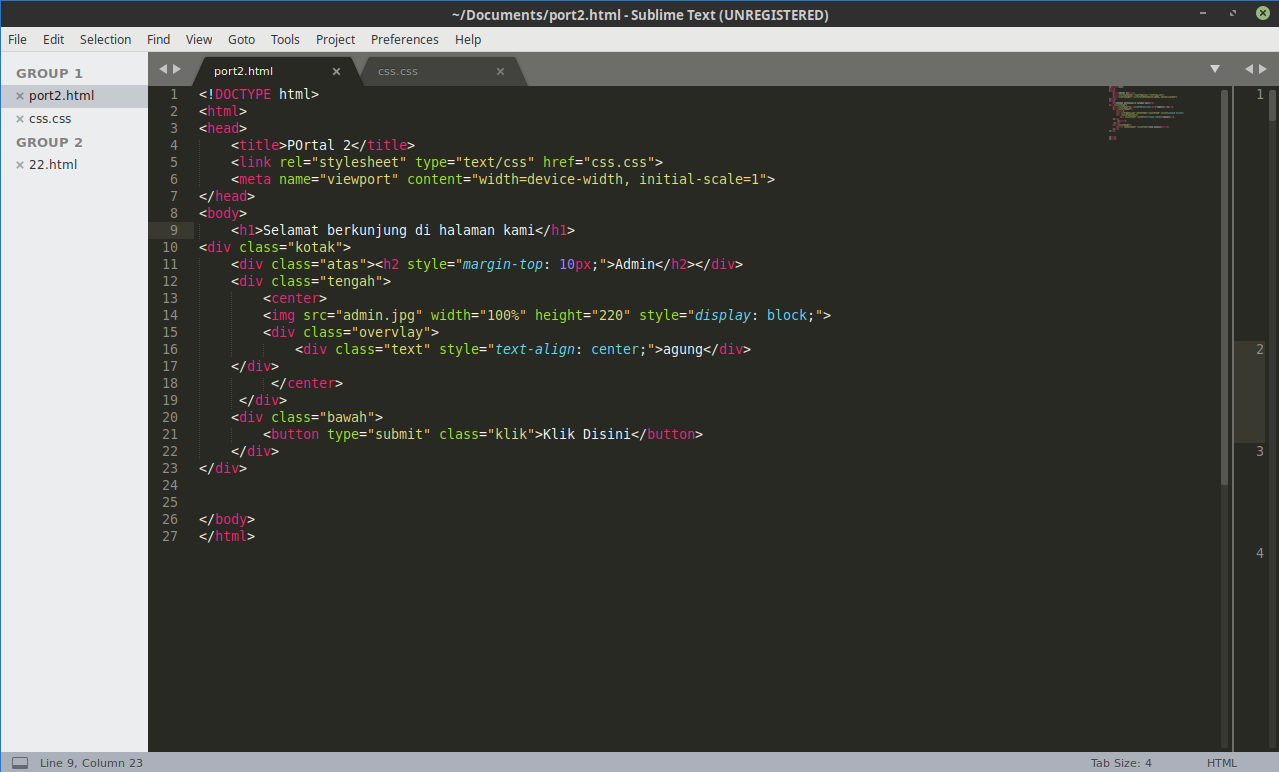Open the tab list dropdown arrow
Screen dimensions: 1279x772
pyautogui.click(x=1215, y=69)
